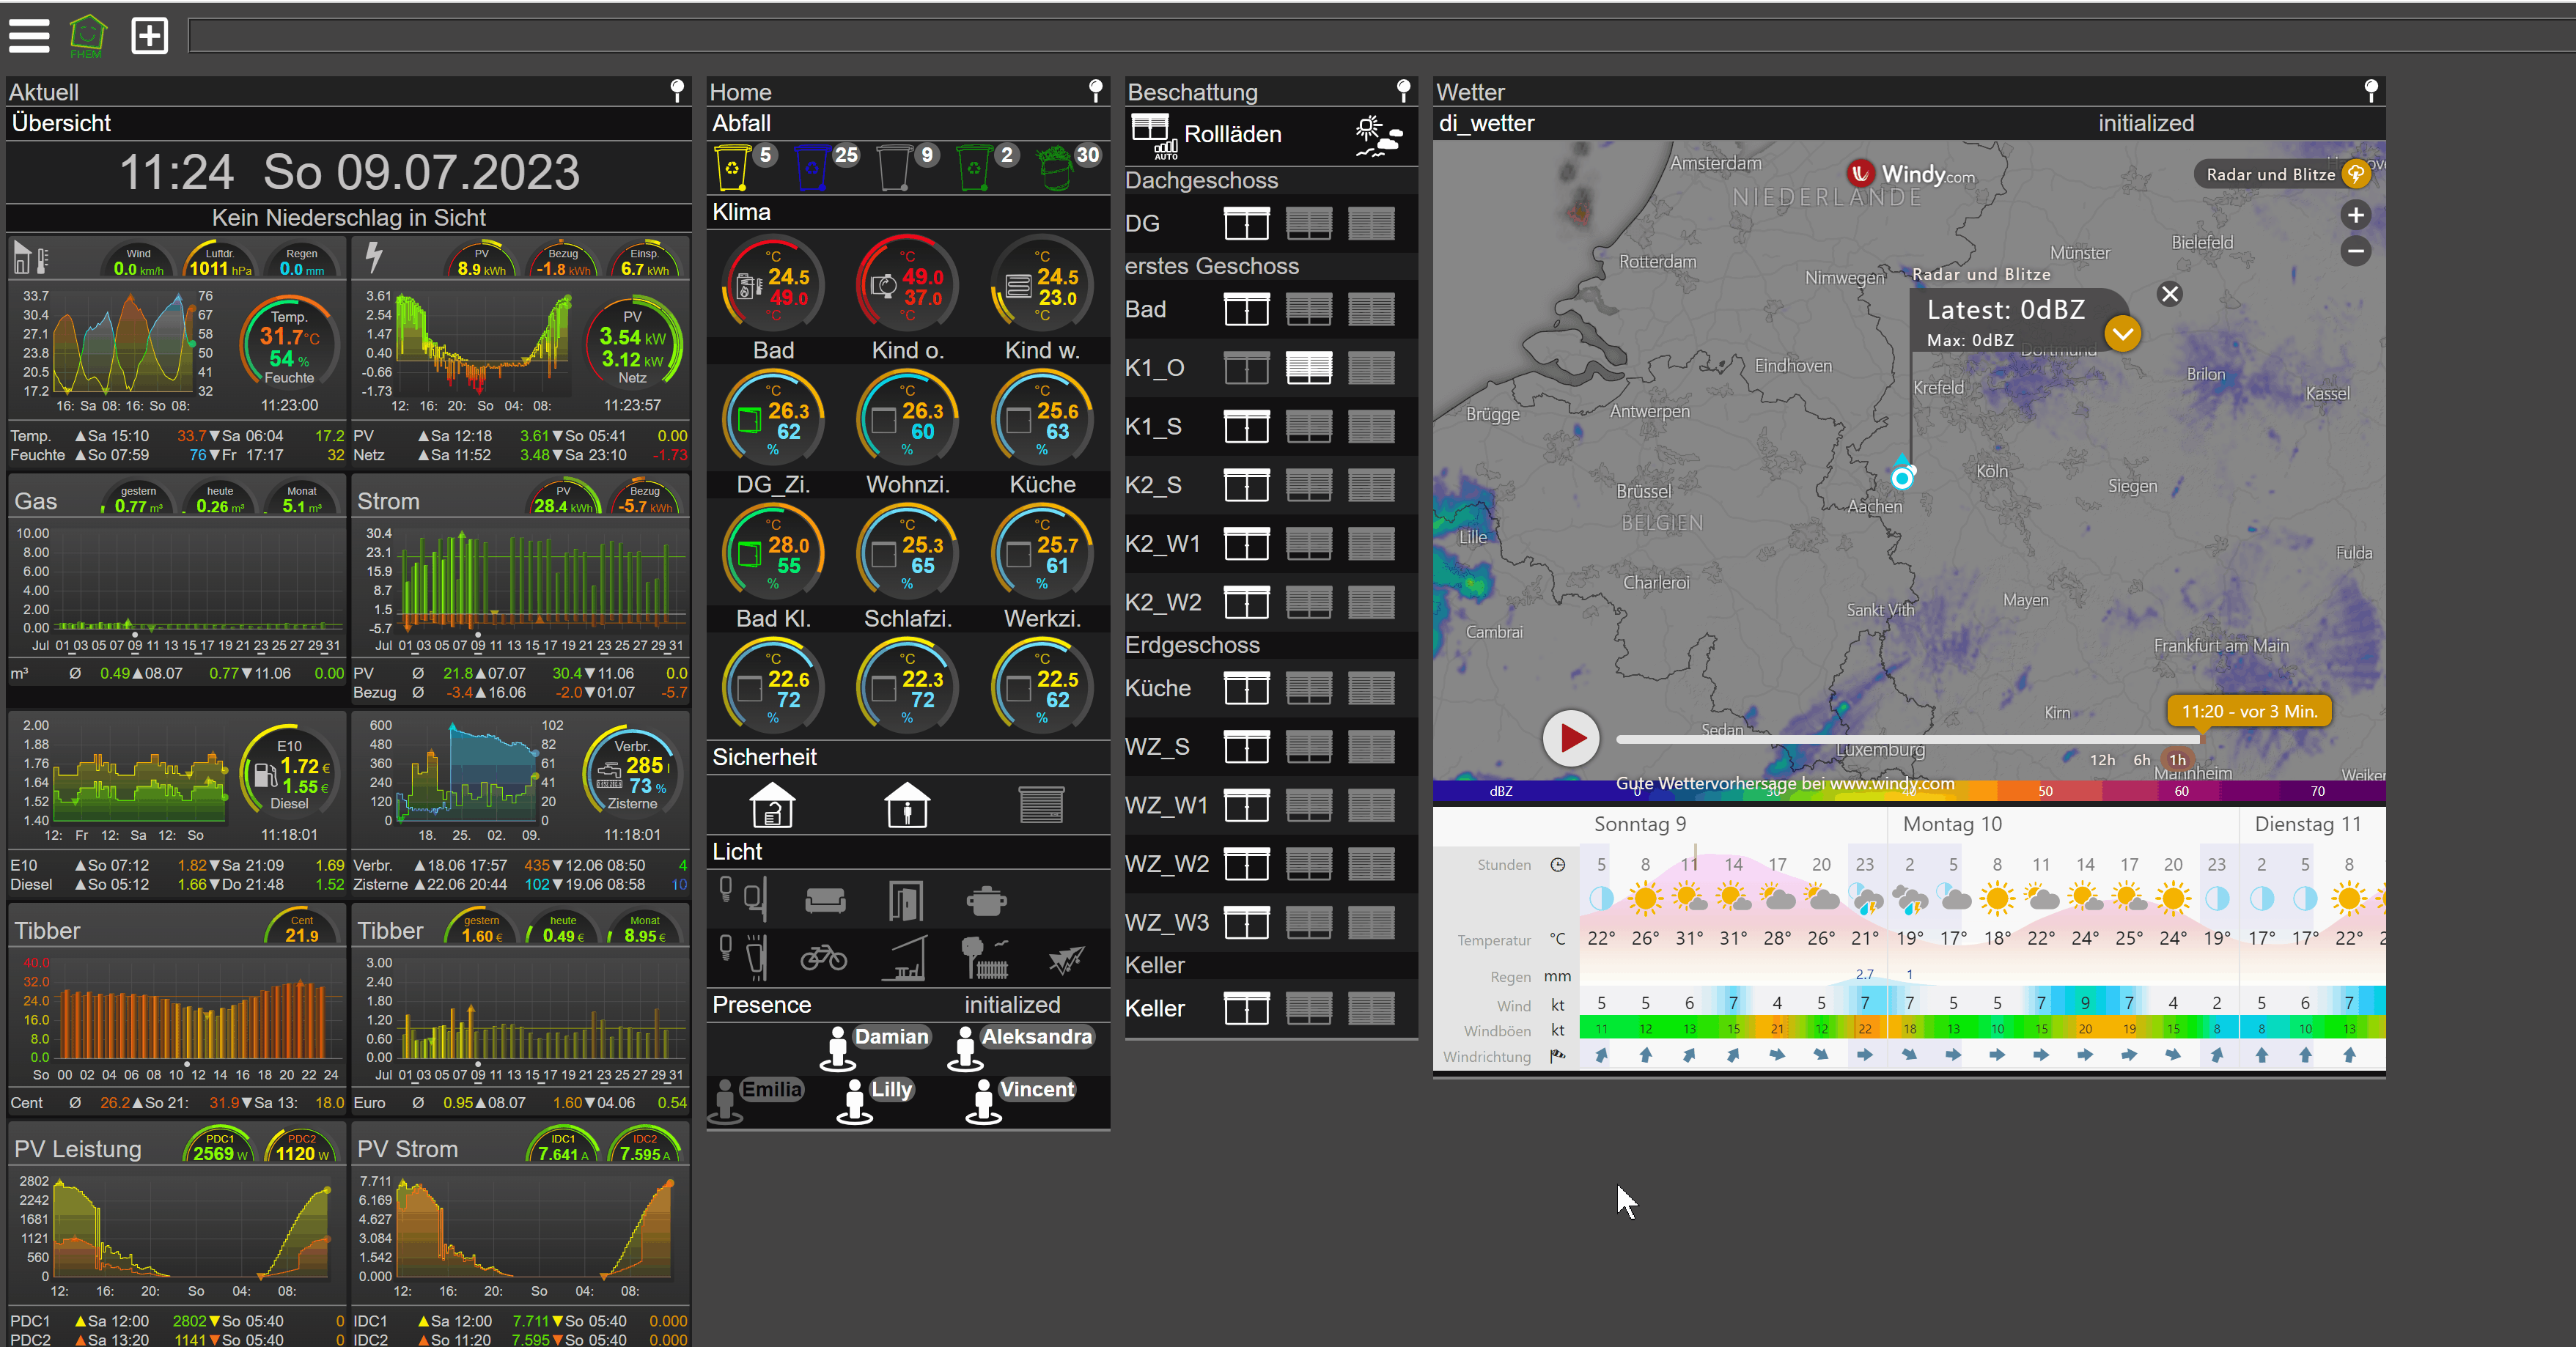This screenshot has height=1347, width=2576.
Task: Toggle presence for Lilly
Action: point(875,1099)
